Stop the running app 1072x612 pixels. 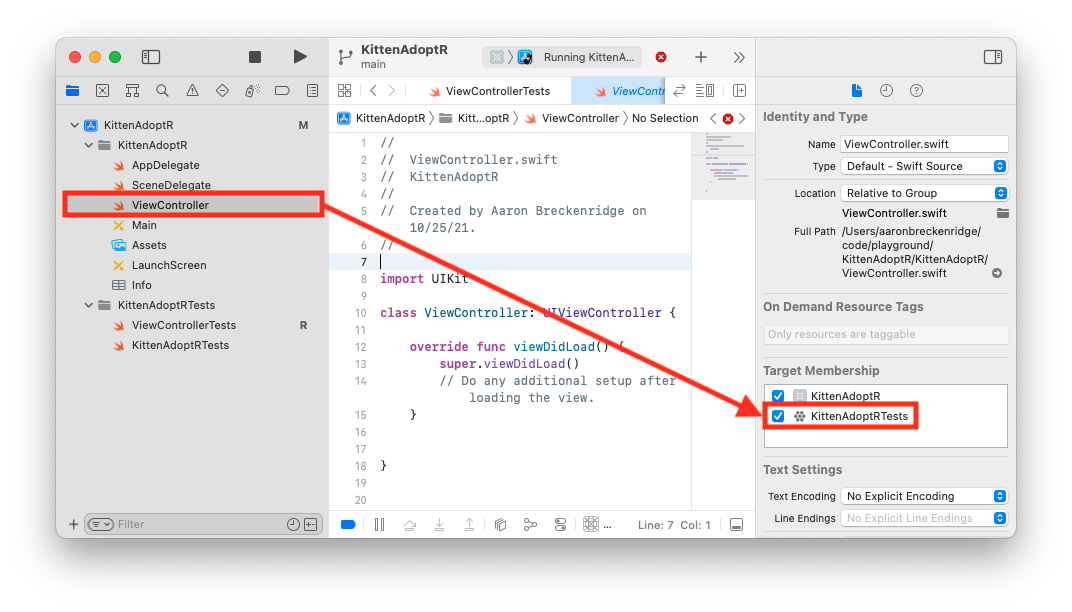(x=254, y=57)
